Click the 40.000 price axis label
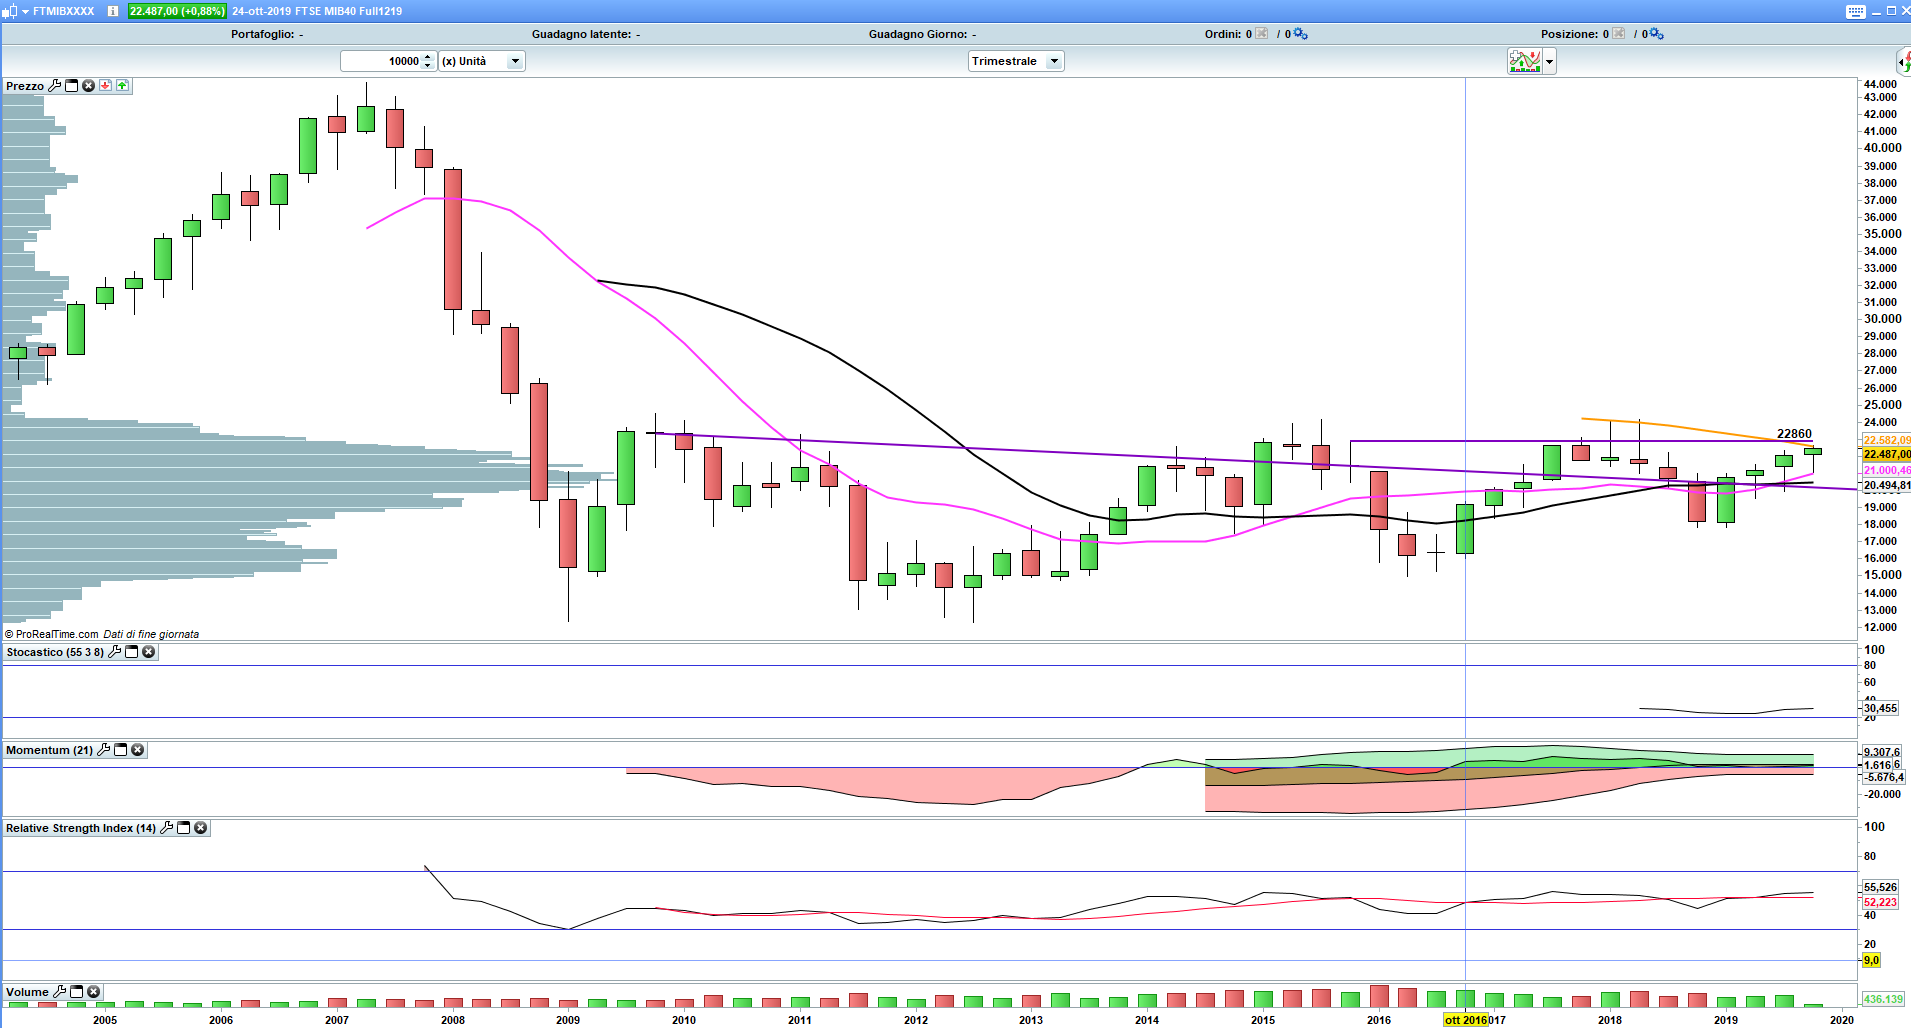1911x1028 pixels. coord(1882,148)
